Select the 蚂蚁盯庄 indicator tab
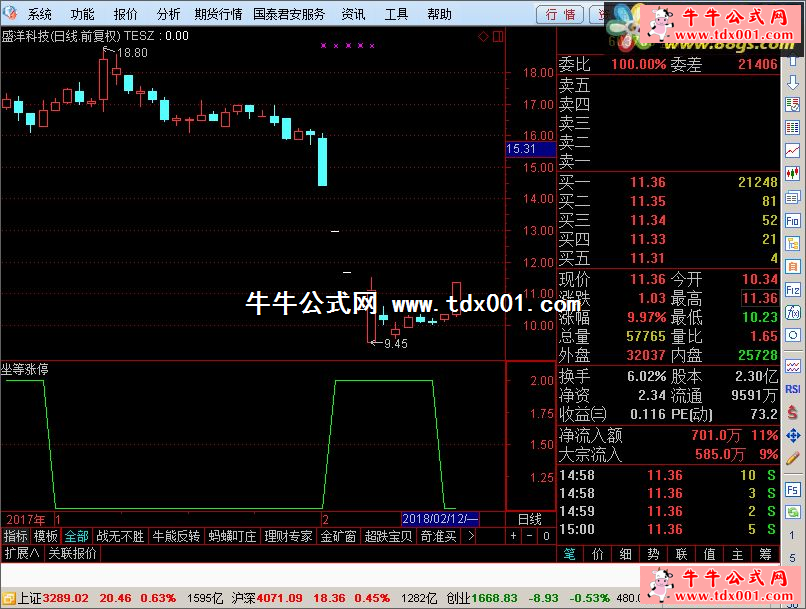The image size is (806, 609). point(232,536)
